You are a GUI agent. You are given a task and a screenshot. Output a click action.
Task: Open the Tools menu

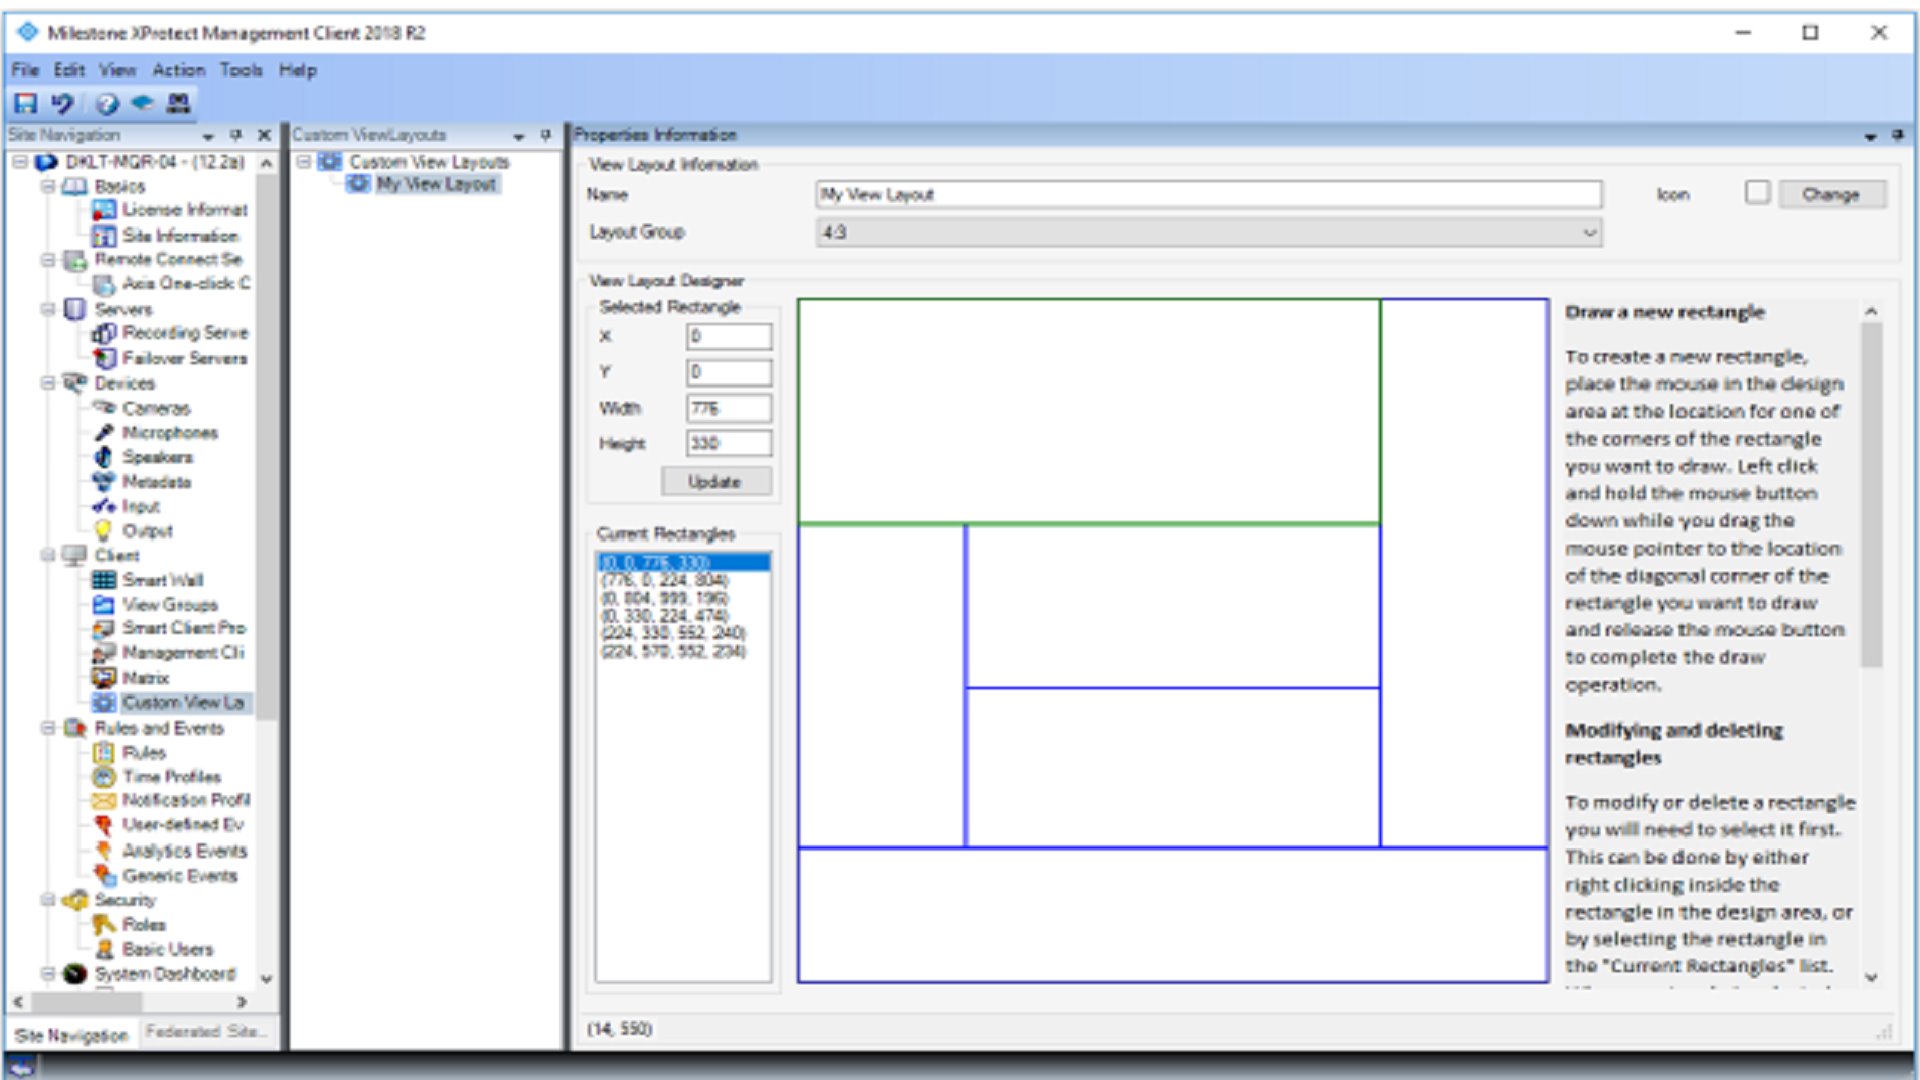pos(241,70)
